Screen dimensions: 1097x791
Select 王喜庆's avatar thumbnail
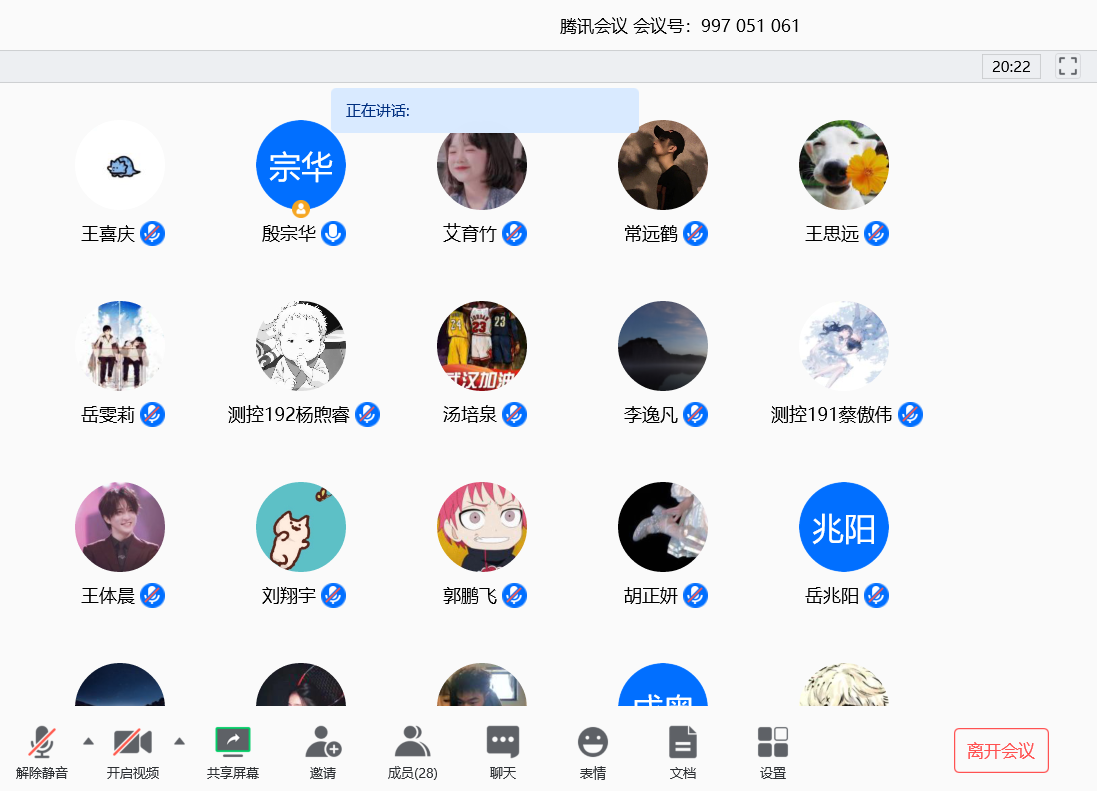[120, 165]
